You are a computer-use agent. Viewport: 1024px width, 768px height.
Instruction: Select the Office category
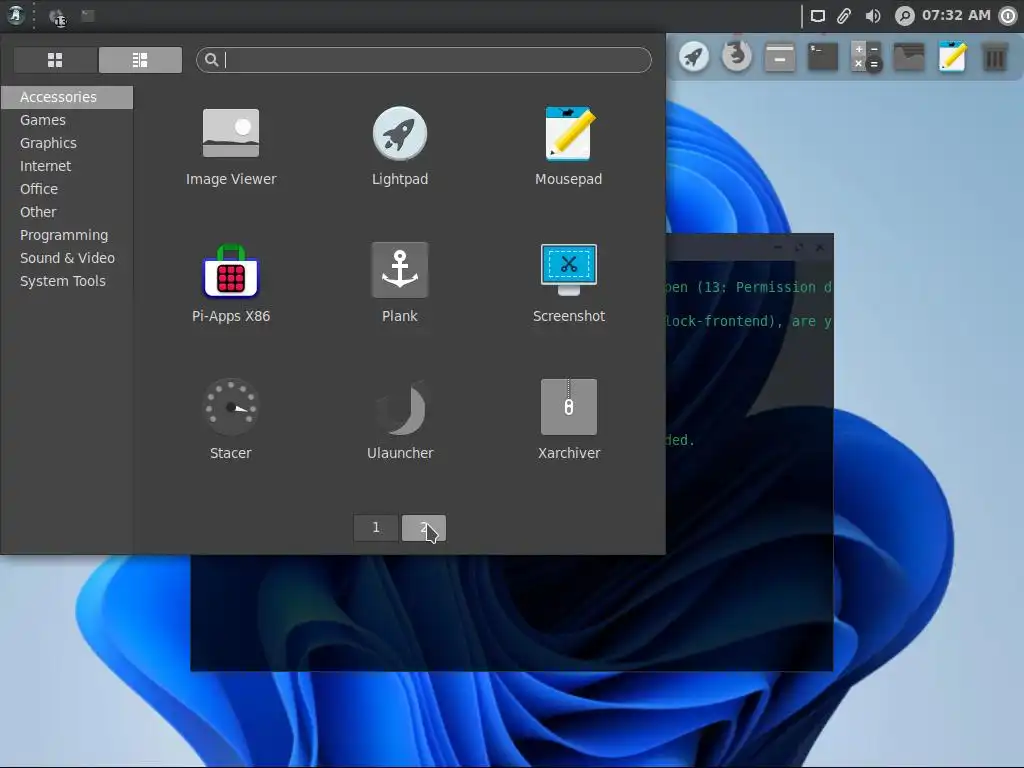[x=67, y=189]
